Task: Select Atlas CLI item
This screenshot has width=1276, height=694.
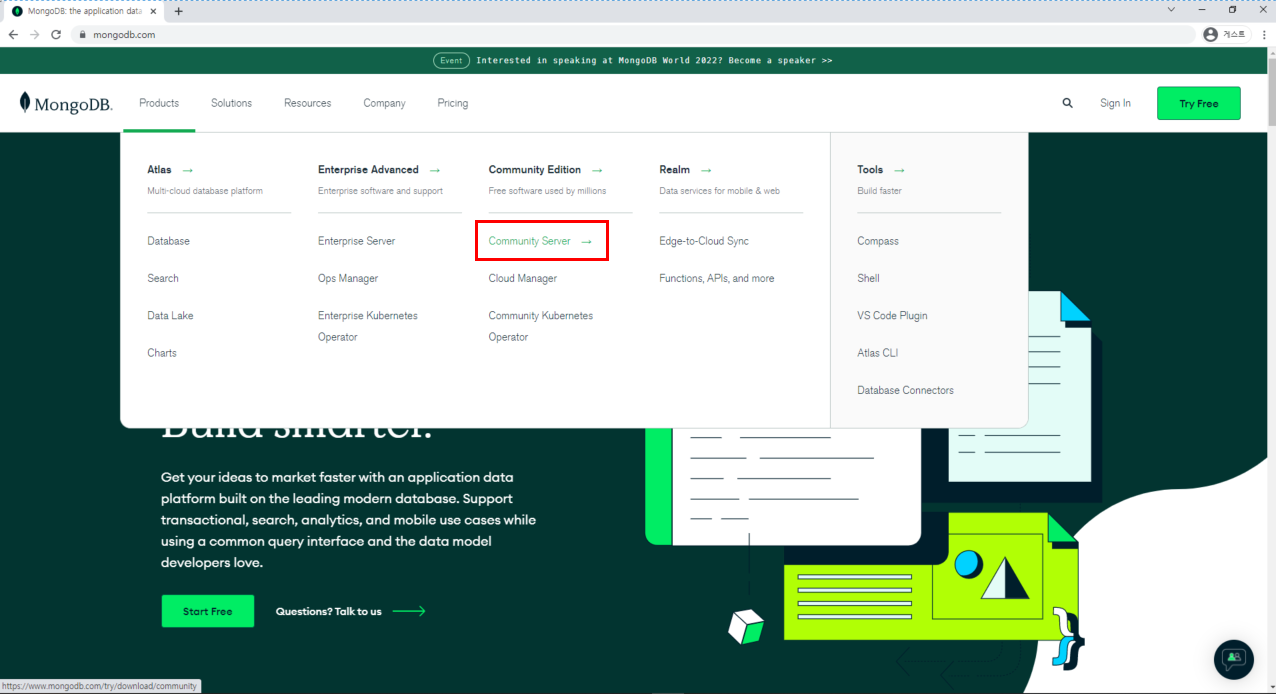Action: (x=878, y=353)
